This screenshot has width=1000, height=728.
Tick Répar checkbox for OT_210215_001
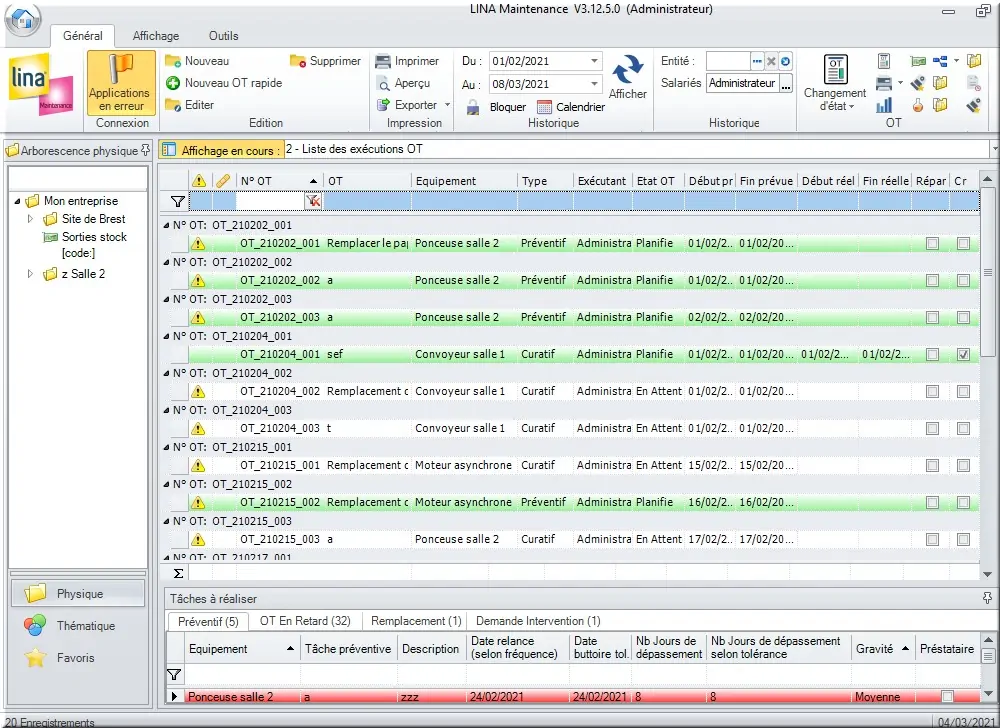click(932, 465)
